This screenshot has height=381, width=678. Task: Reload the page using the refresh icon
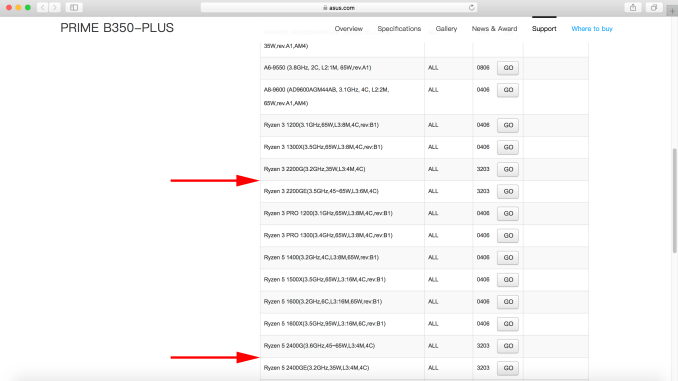pos(471,7)
